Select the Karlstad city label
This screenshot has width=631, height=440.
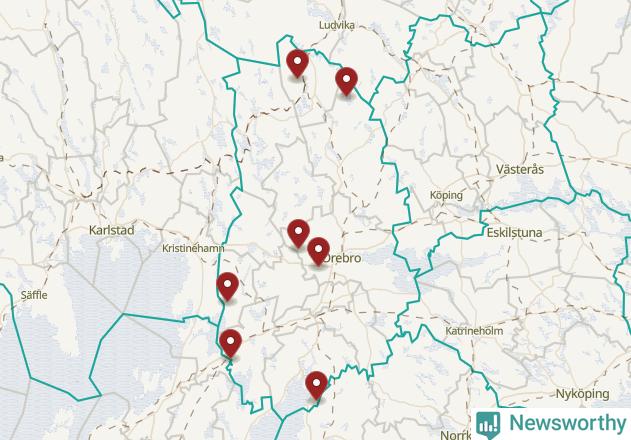pos(111,230)
